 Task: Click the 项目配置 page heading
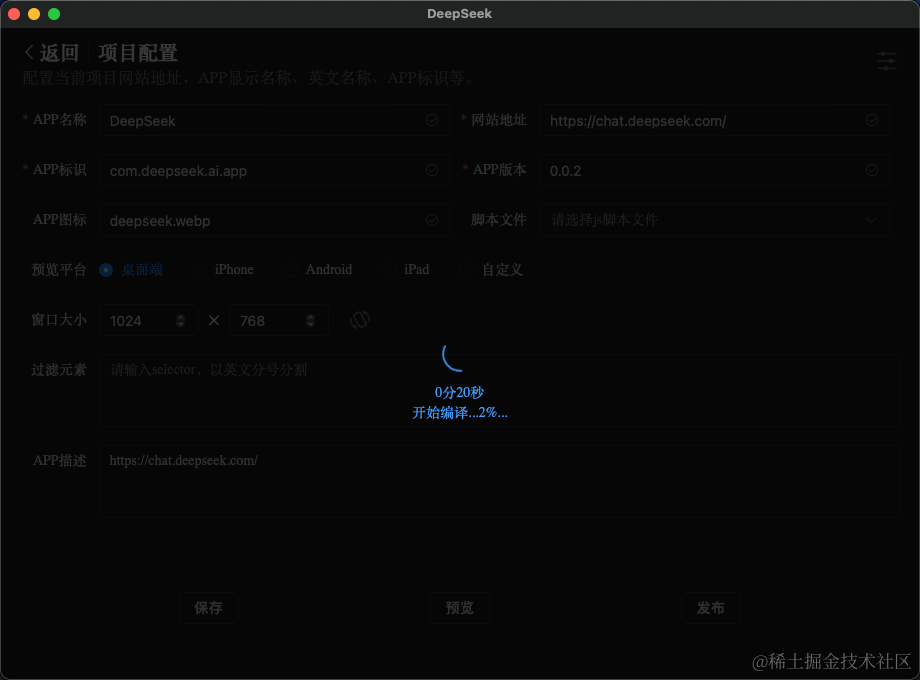pyautogui.click(x=138, y=53)
